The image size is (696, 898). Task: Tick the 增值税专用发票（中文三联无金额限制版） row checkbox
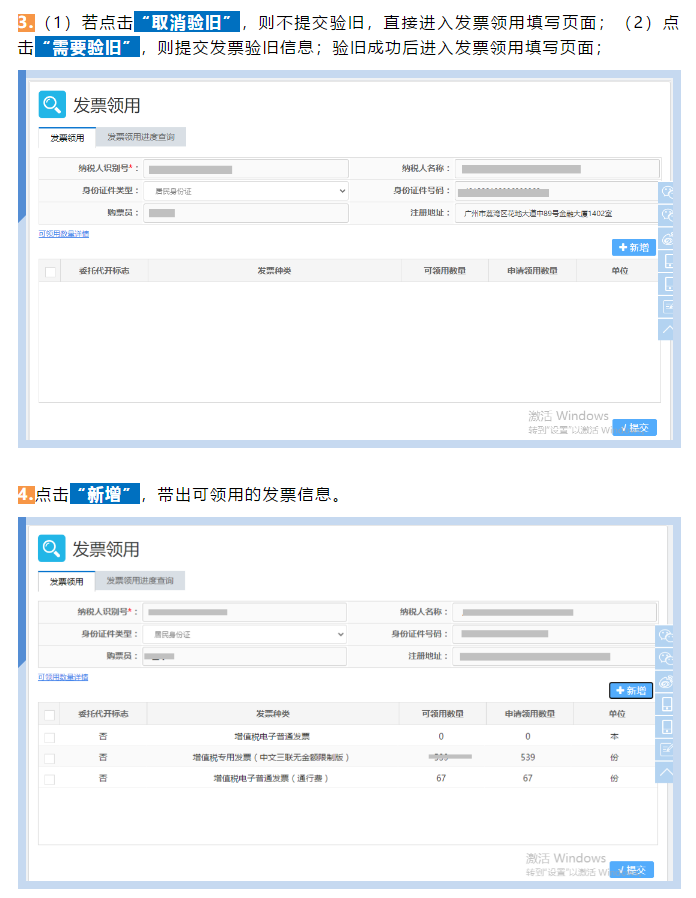click(49, 758)
